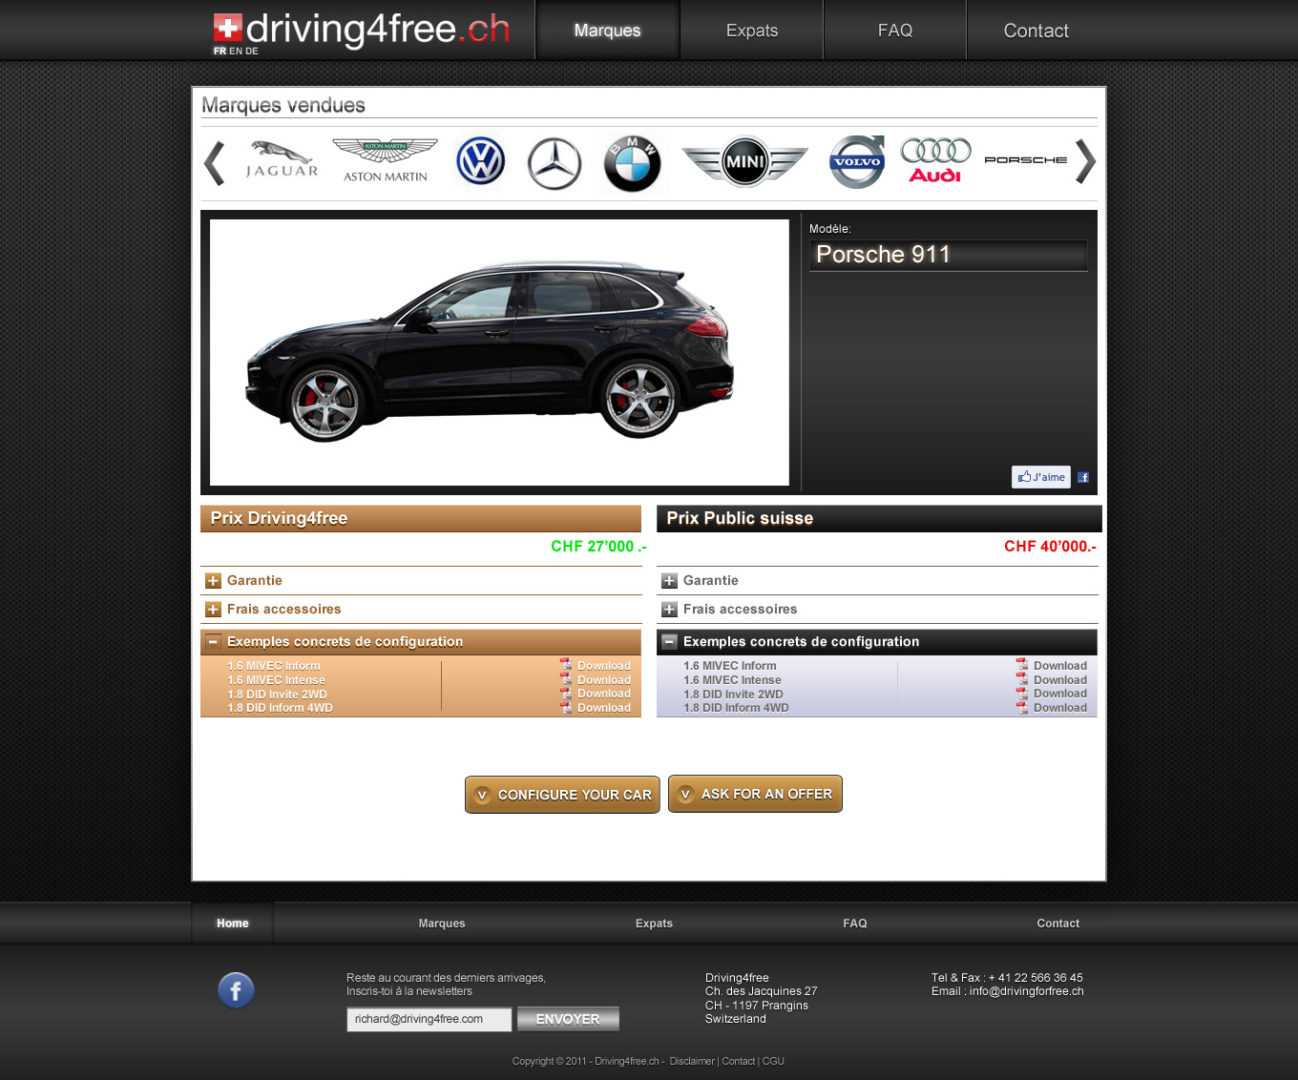Select the BMW roundel logo
The image size is (1298, 1080).
pyautogui.click(x=632, y=163)
